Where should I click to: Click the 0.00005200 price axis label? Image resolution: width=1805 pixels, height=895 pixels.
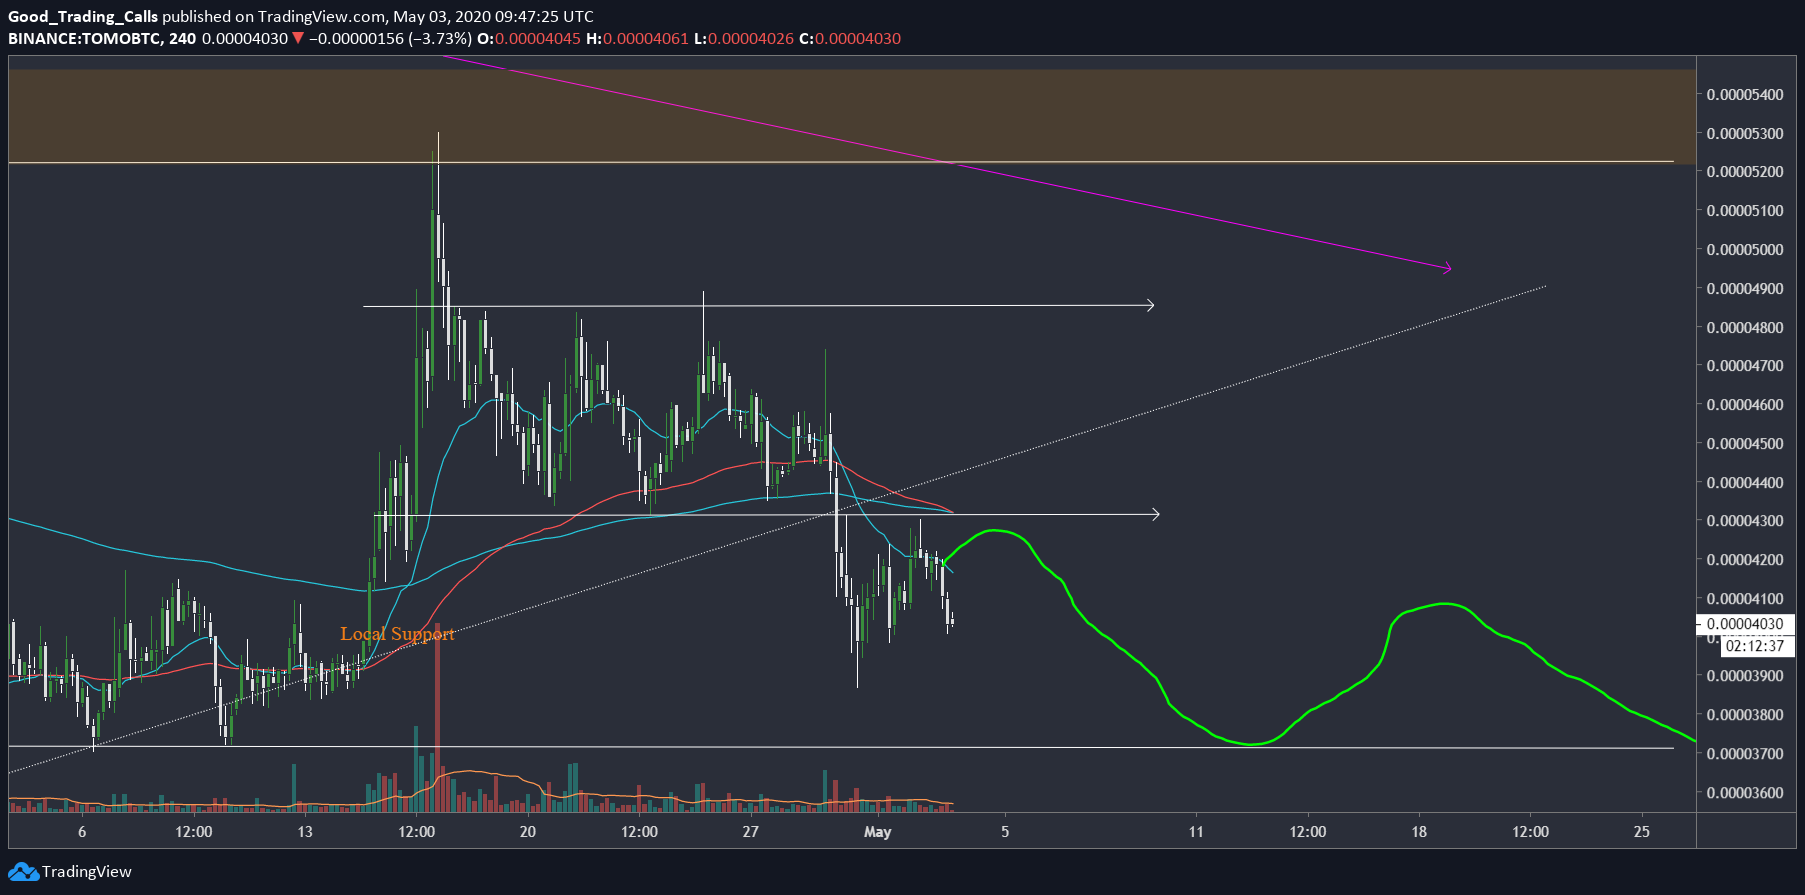click(x=1745, y=172)
